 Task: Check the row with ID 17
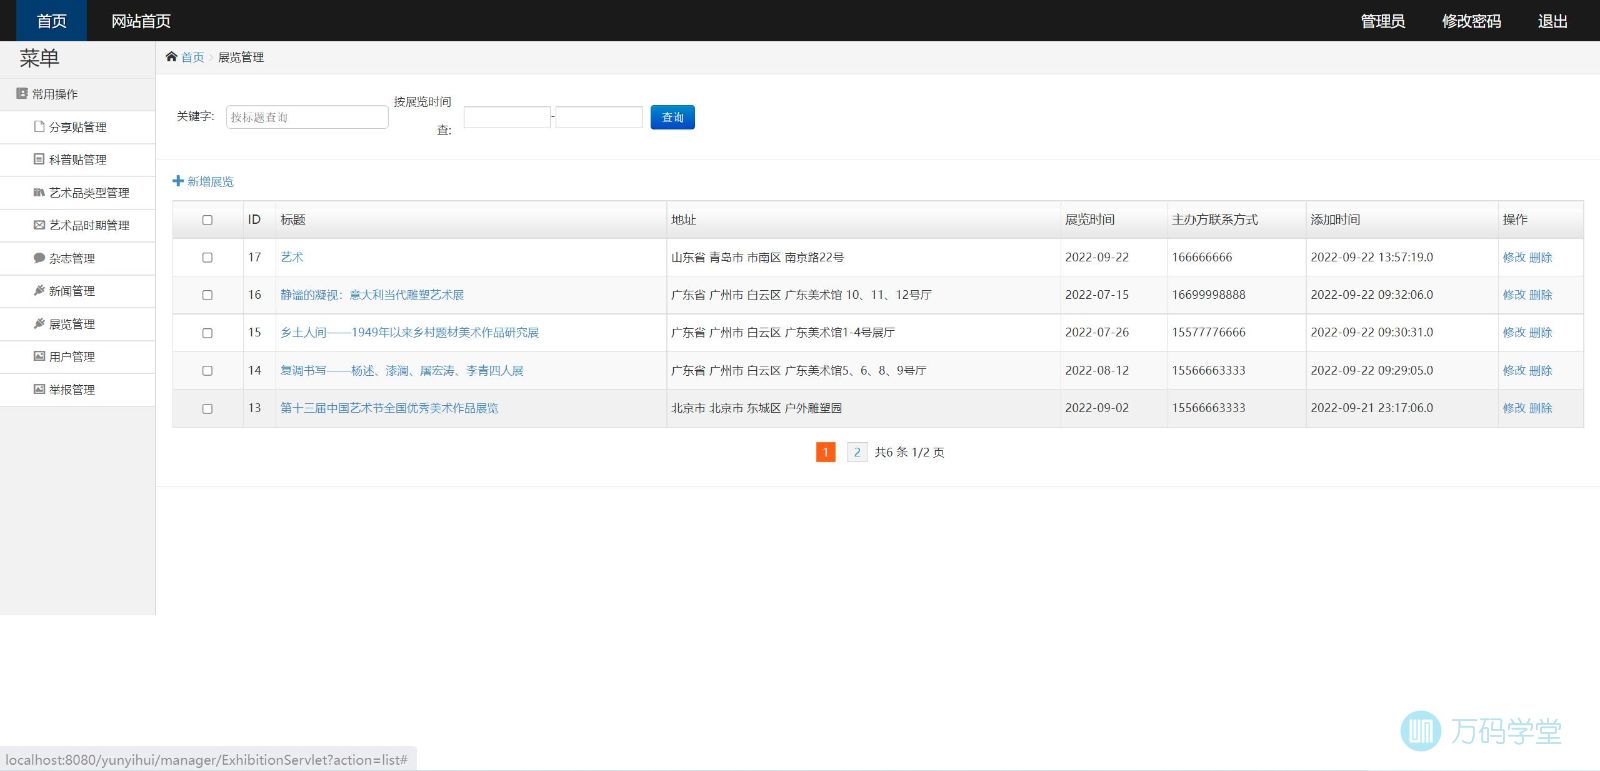207,257
